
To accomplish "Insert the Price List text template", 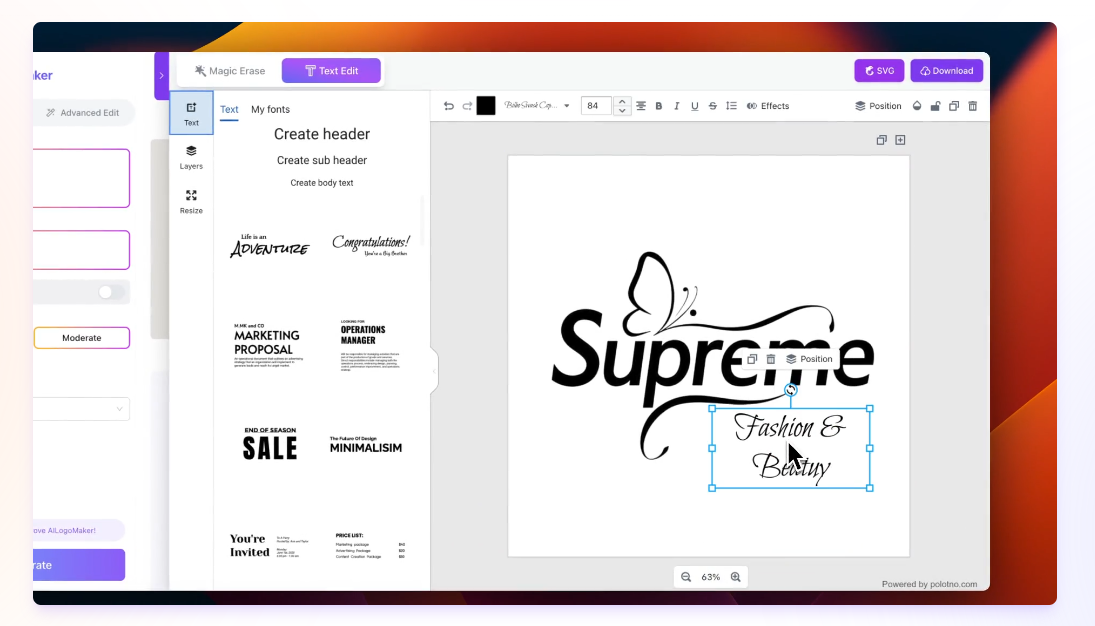I will (370, 546).
